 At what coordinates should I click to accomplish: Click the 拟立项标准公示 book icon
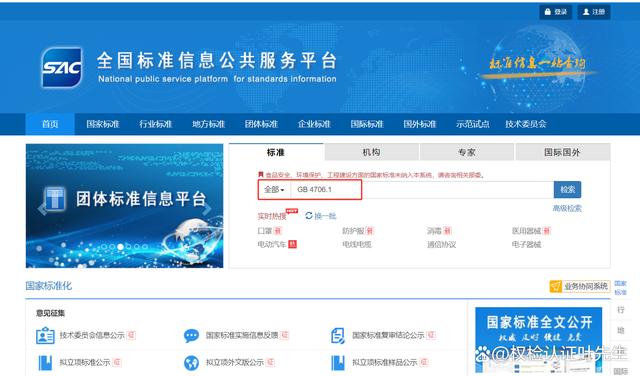pyautogui.click(x=45, y=363)
